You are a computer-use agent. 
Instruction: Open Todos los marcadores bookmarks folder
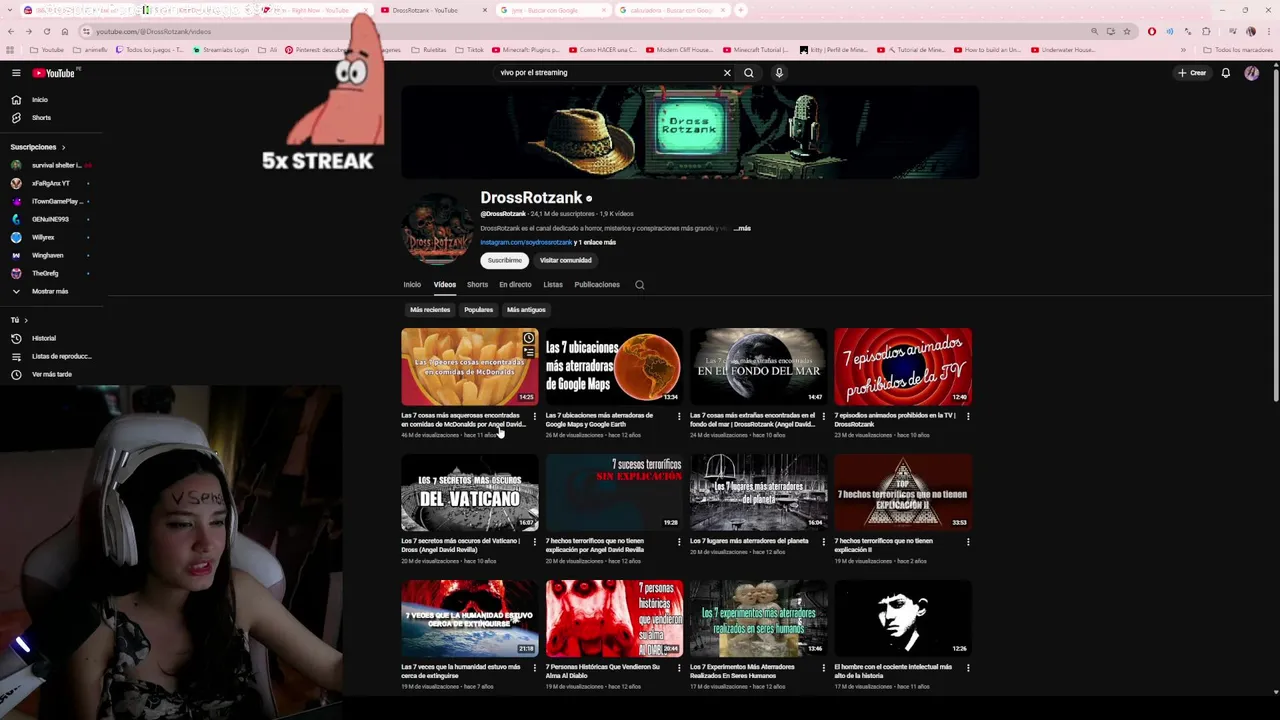point(1238,50)
